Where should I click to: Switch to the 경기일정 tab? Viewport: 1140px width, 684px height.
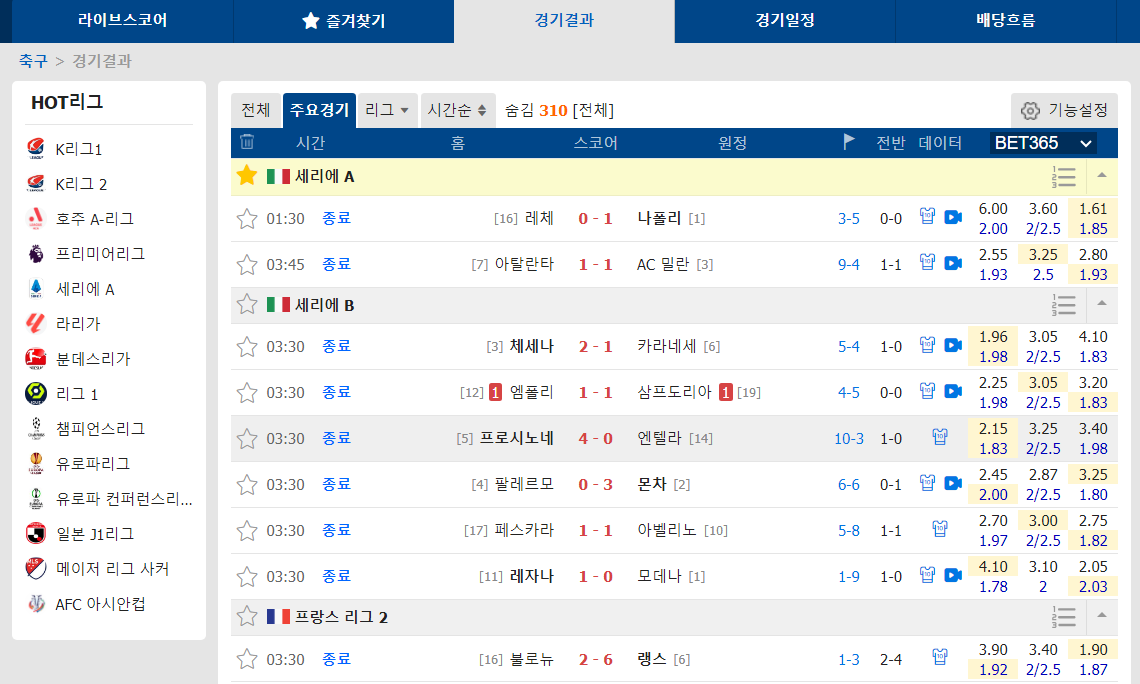(x=783, y=21)
